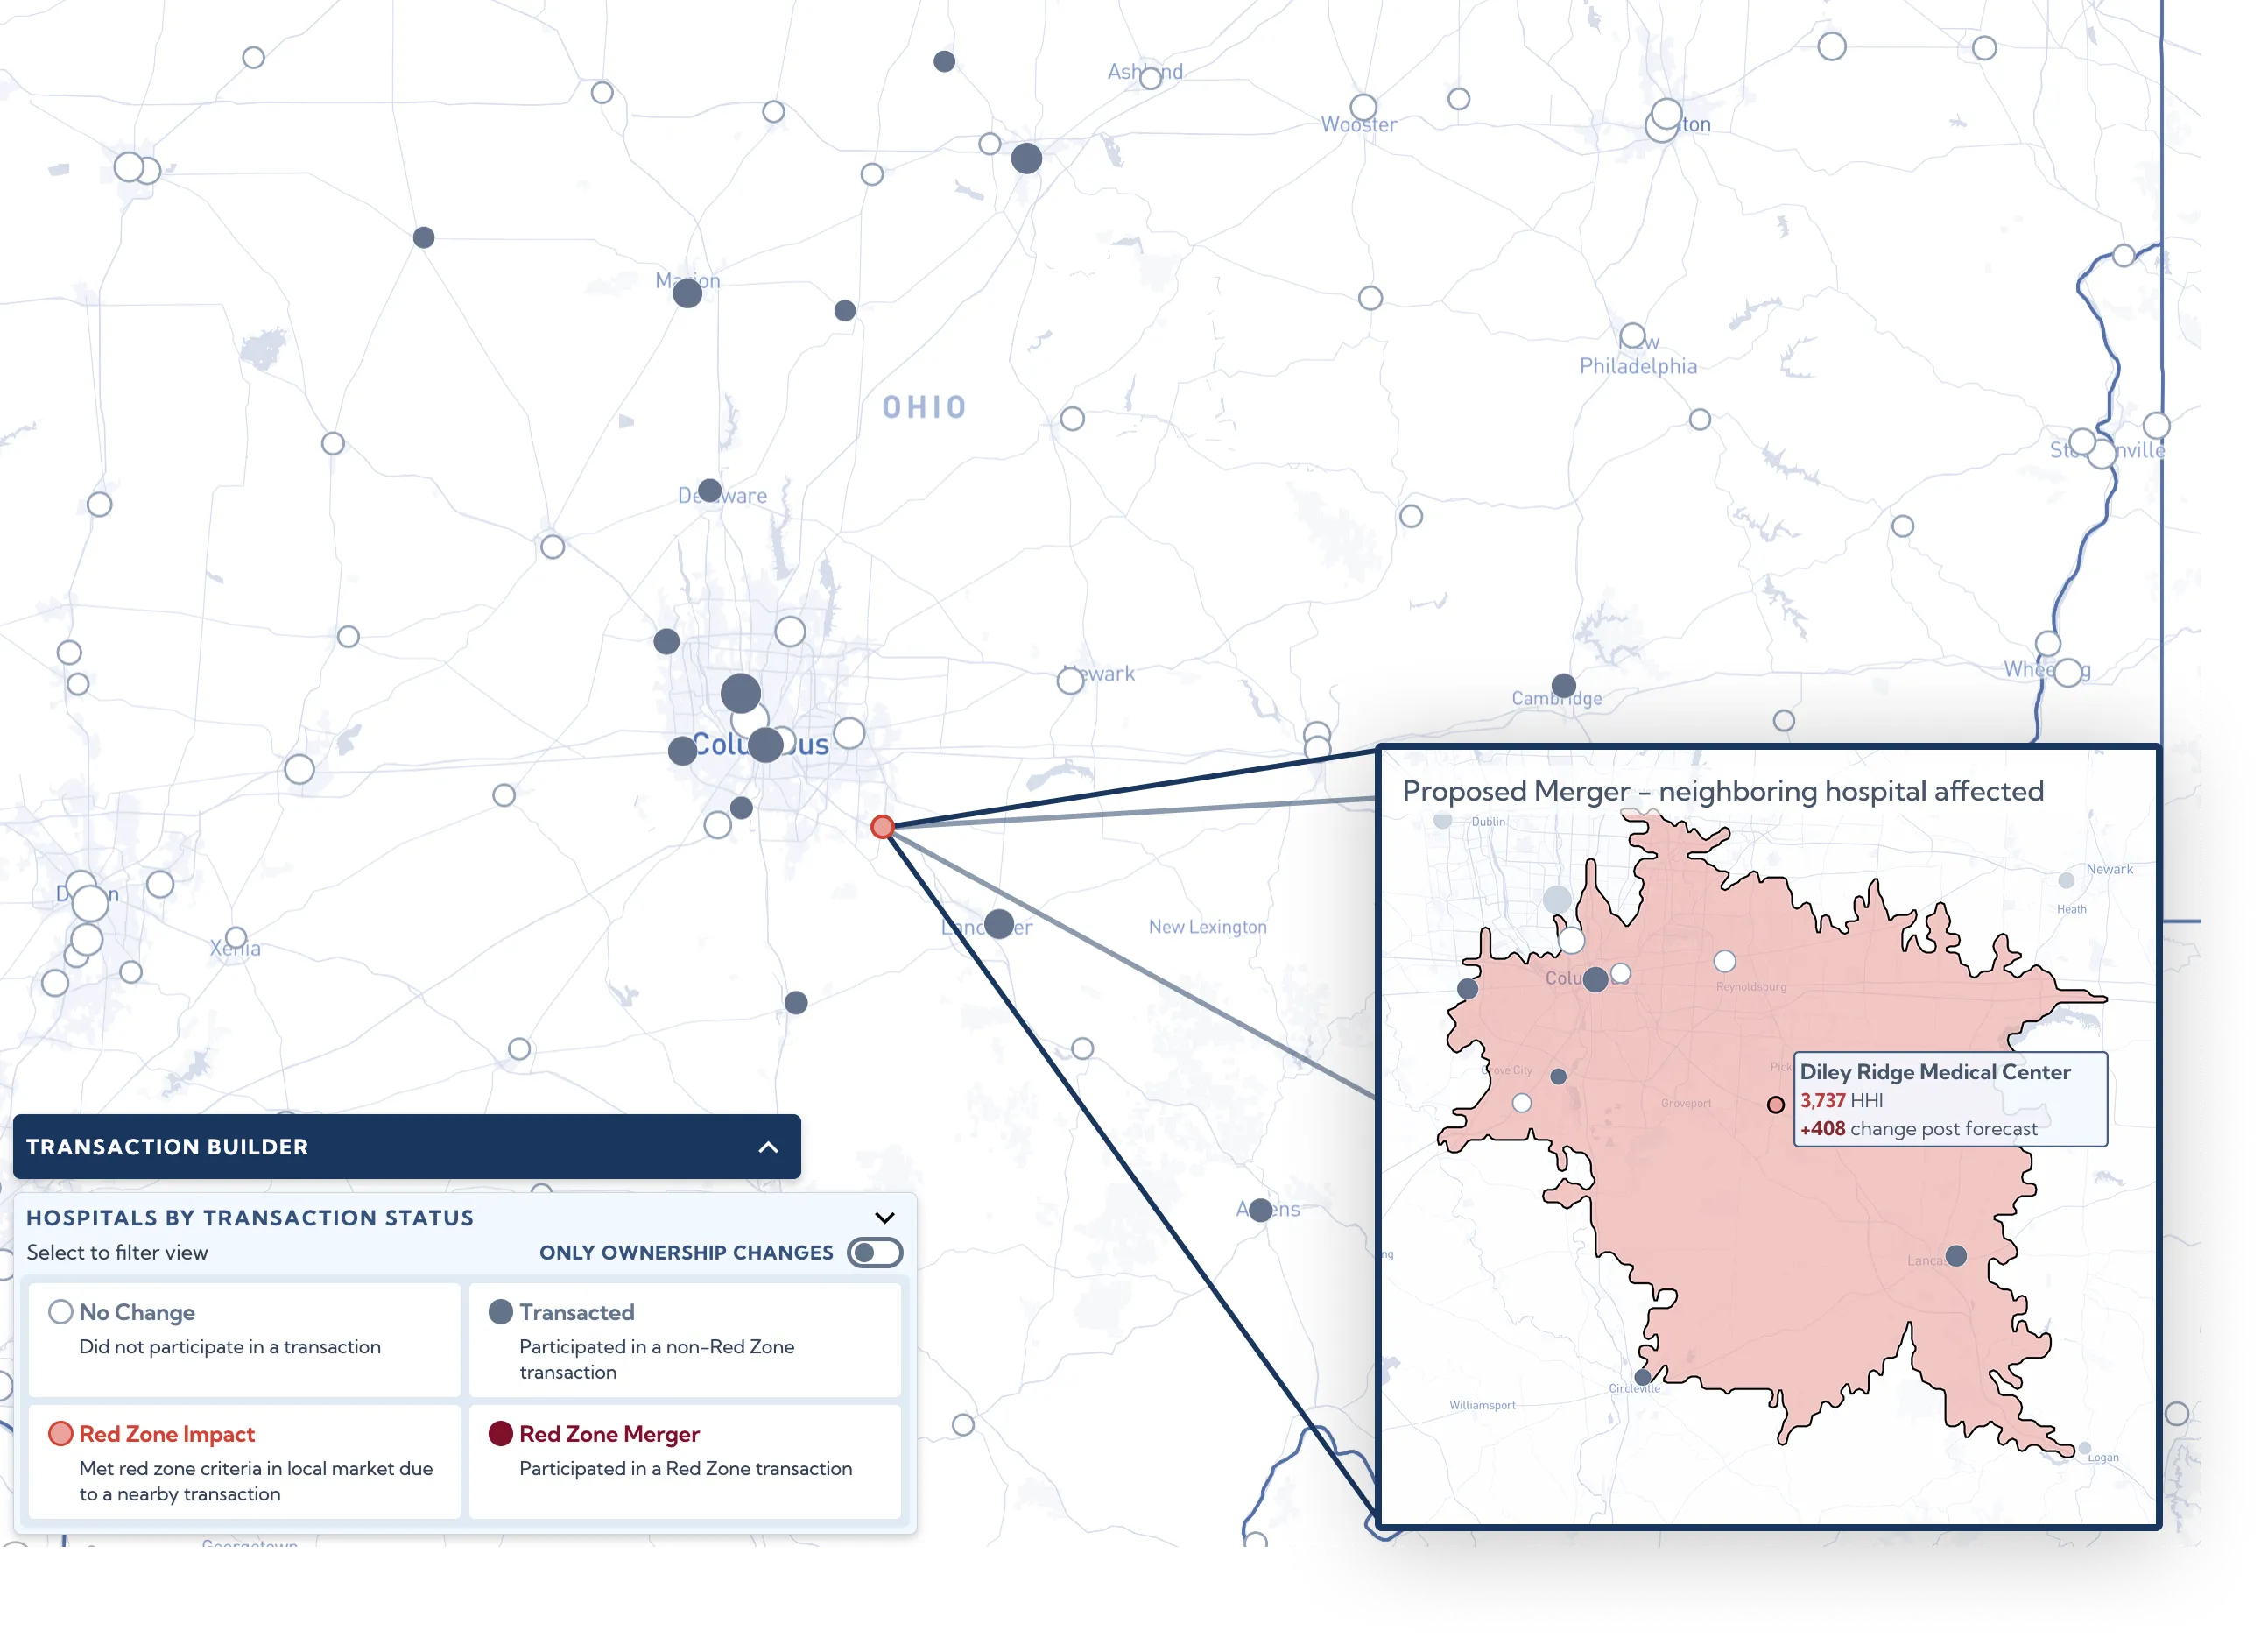Image resolution: width=2268 pixels, height=1645 pixels.
Task: Select the dark hospital marker at Marion
Action: pyautogui.click(x=687, y=293)
